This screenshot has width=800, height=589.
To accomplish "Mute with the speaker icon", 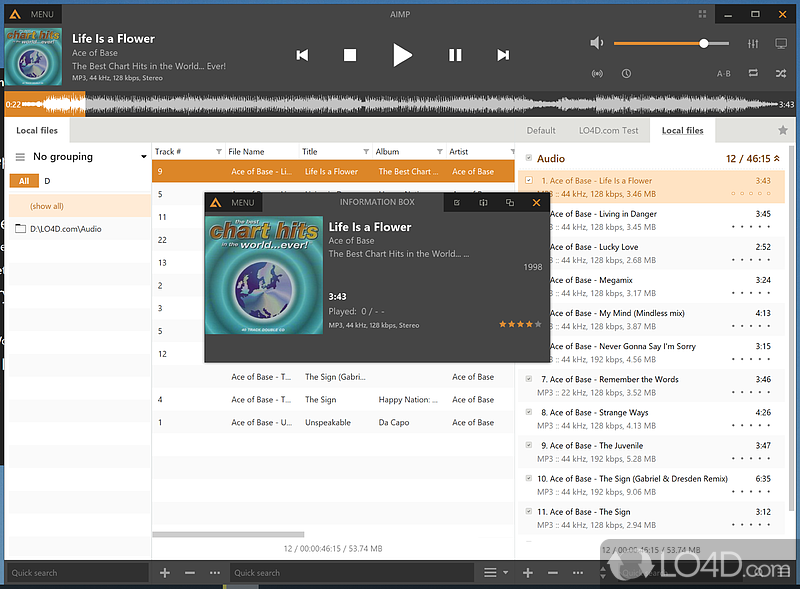I will click(x=596, y=43).
